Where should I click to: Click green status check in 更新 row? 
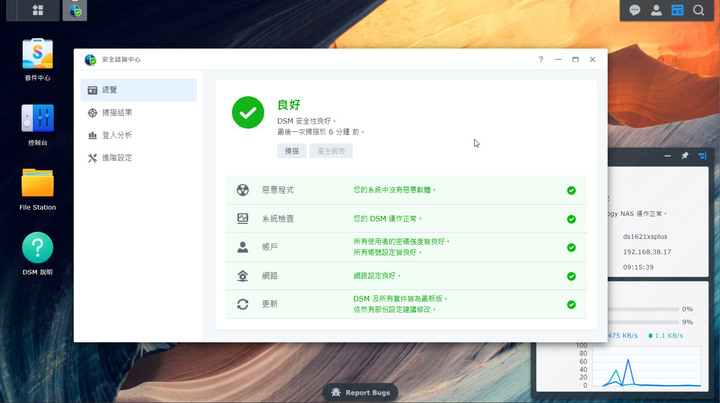(x=571, y=304)
